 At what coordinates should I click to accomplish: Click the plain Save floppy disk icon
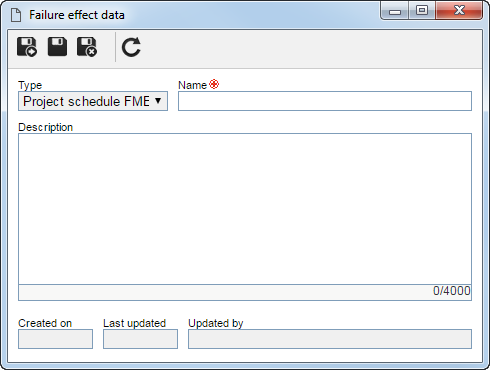click(x=57, y=47)
